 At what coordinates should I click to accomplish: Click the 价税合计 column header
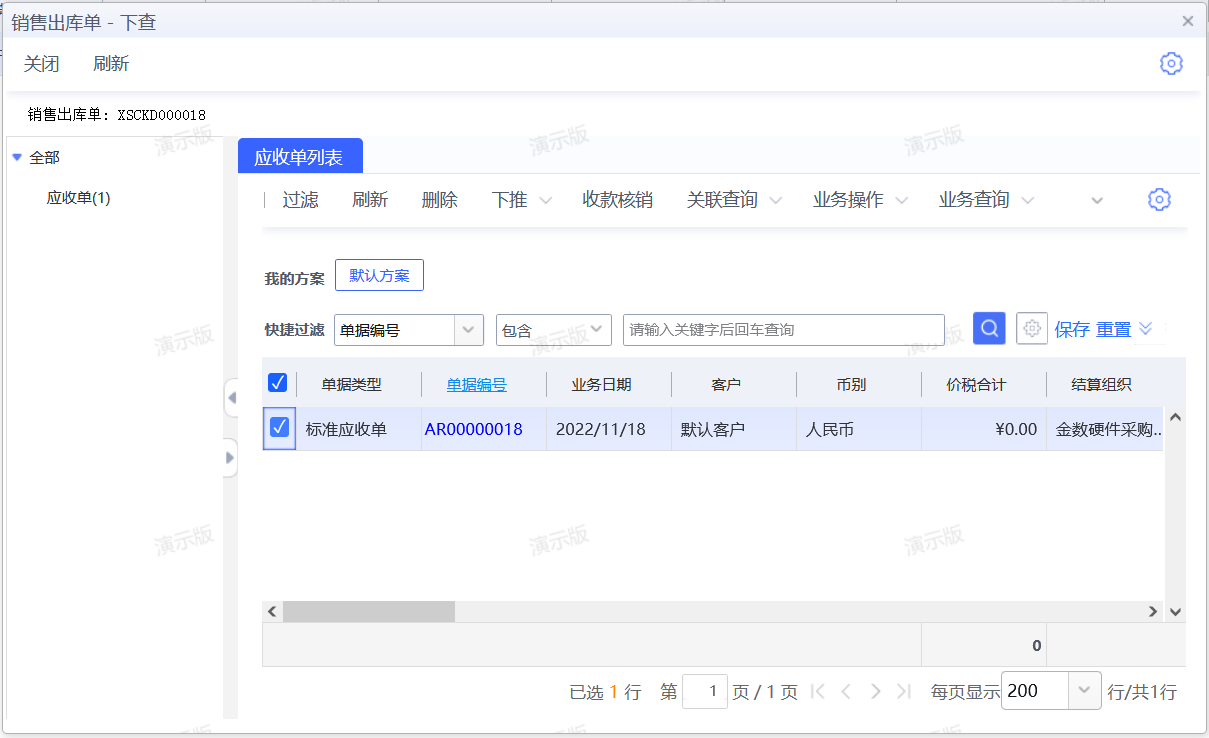(x=976, y=384)
